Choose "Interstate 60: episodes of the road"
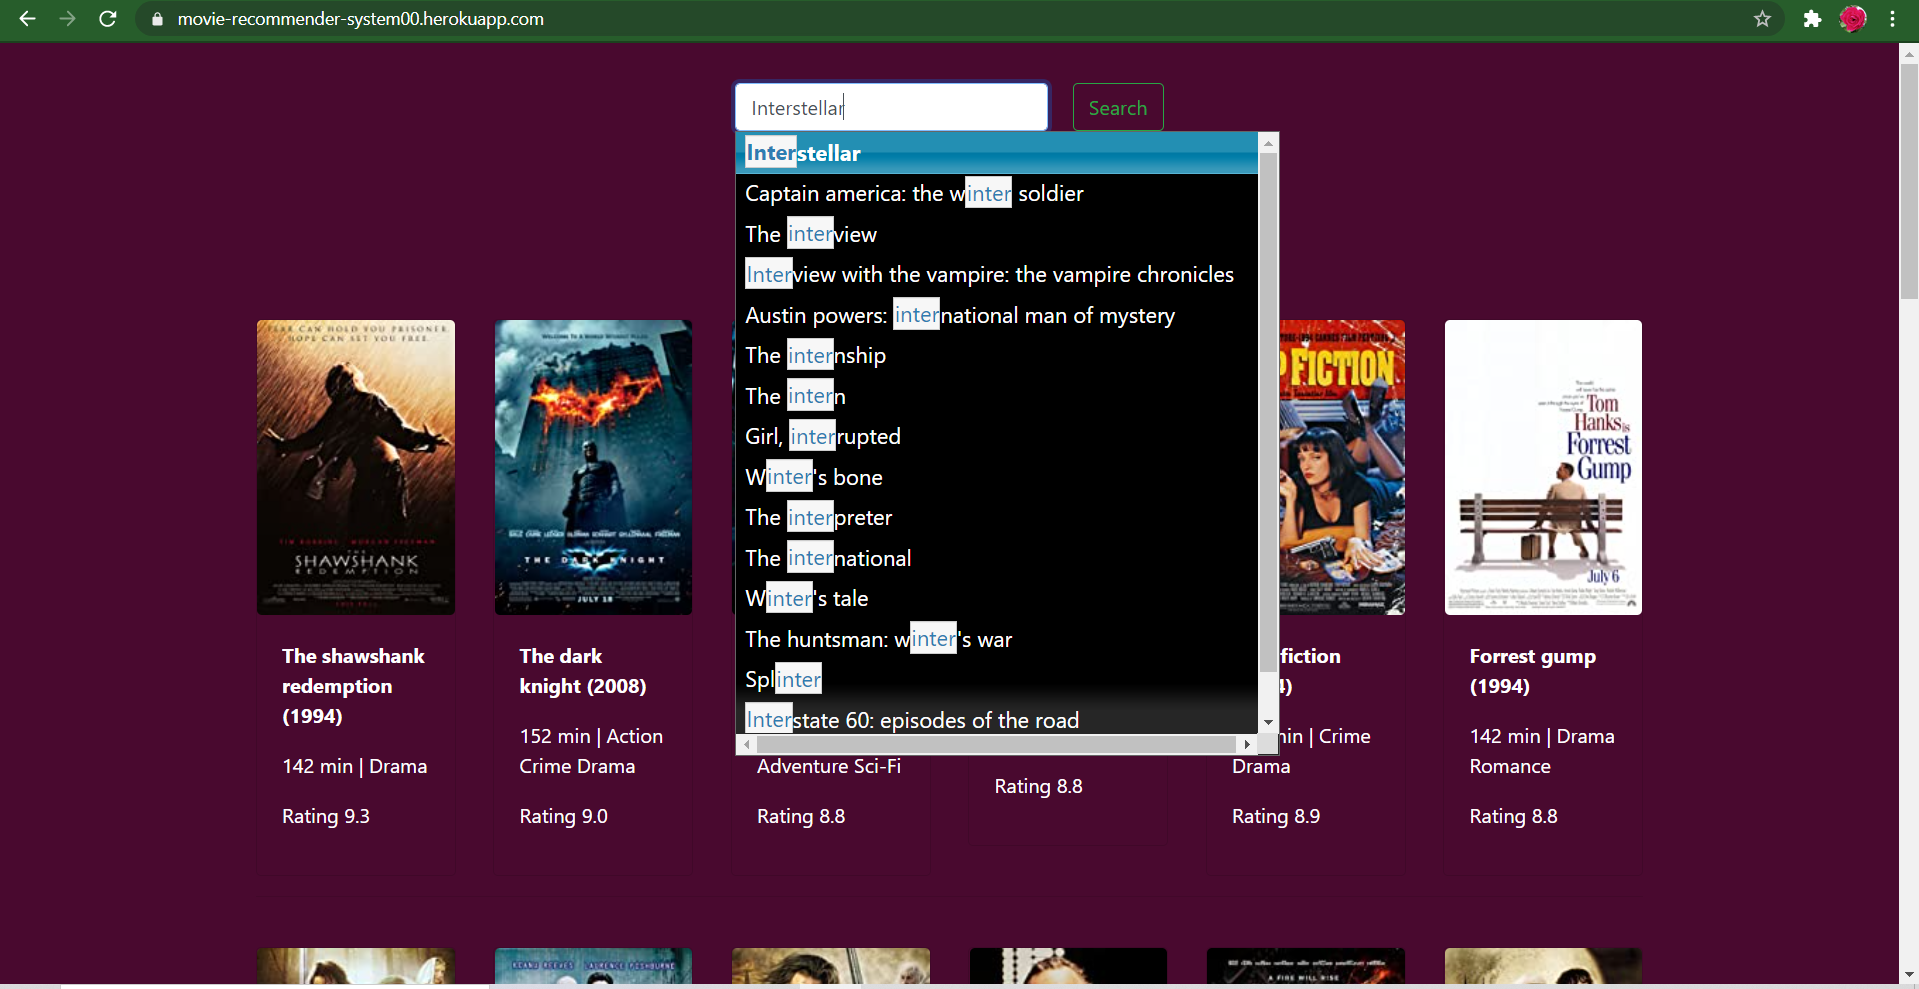 911,719
